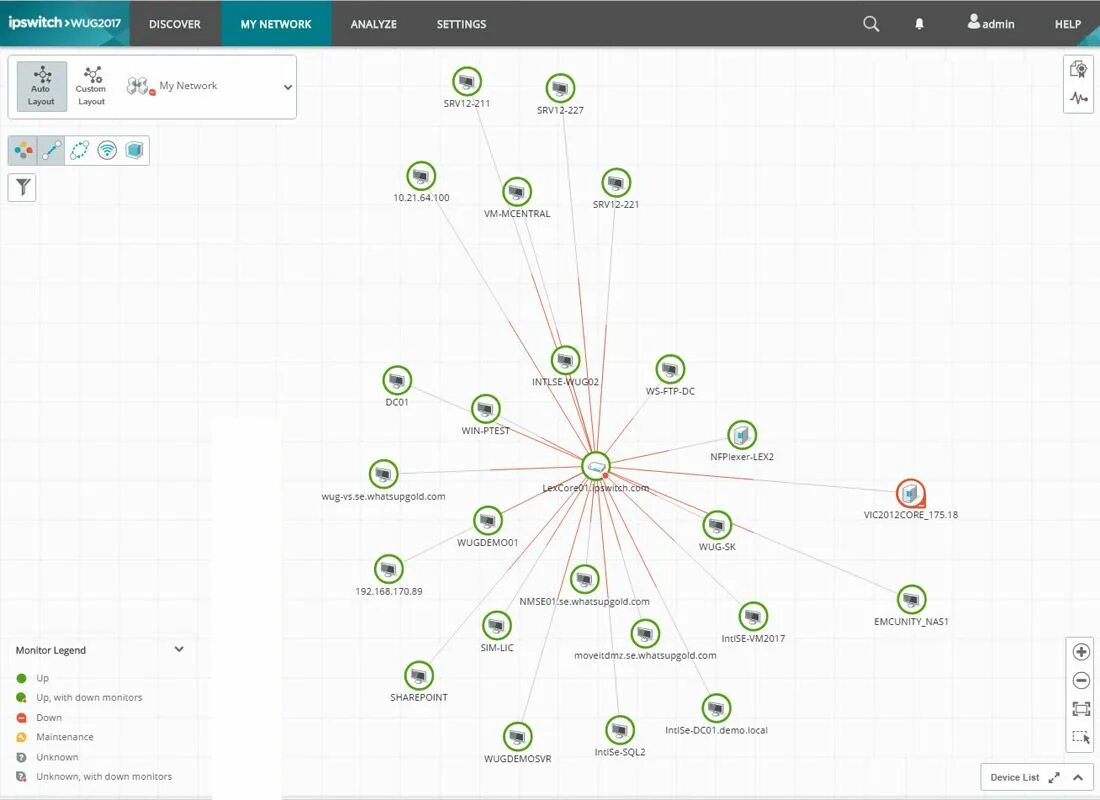Select the MY NETWORK tab

[x=276, y=24]
